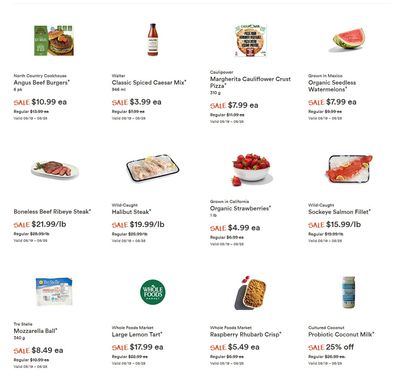Open the Organic Seedless Watermelons picture
400x387 pixels.
tap(349, 39)
